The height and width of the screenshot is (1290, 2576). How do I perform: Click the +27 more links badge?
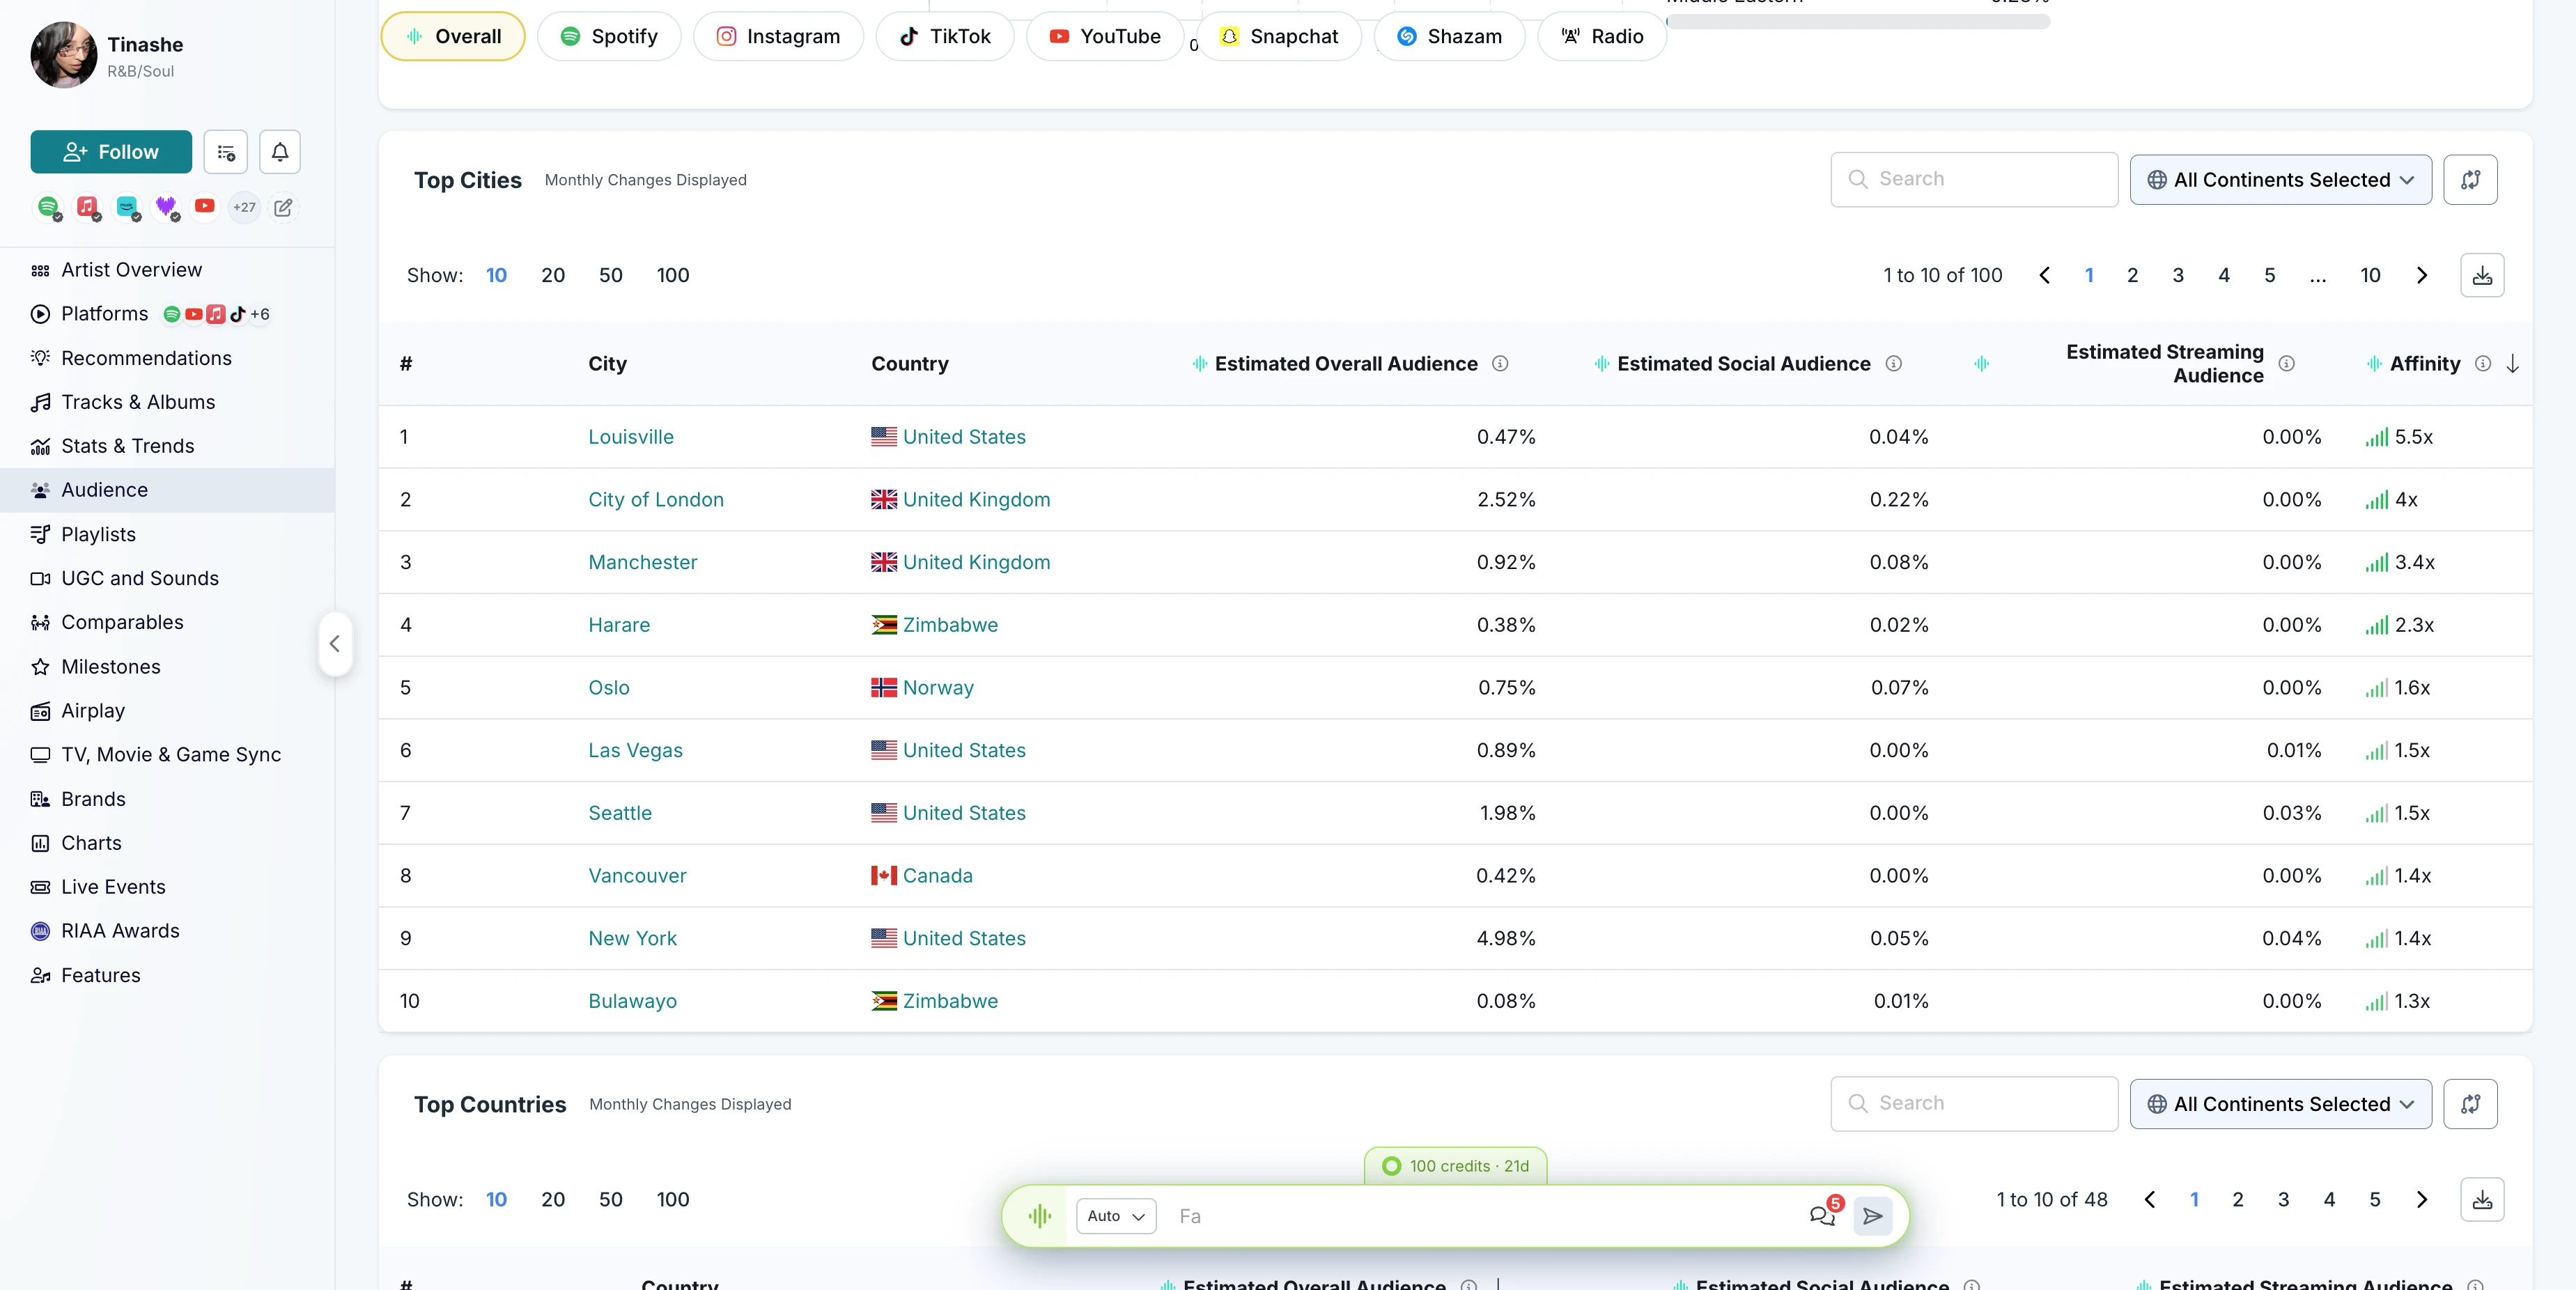[244, 208]
